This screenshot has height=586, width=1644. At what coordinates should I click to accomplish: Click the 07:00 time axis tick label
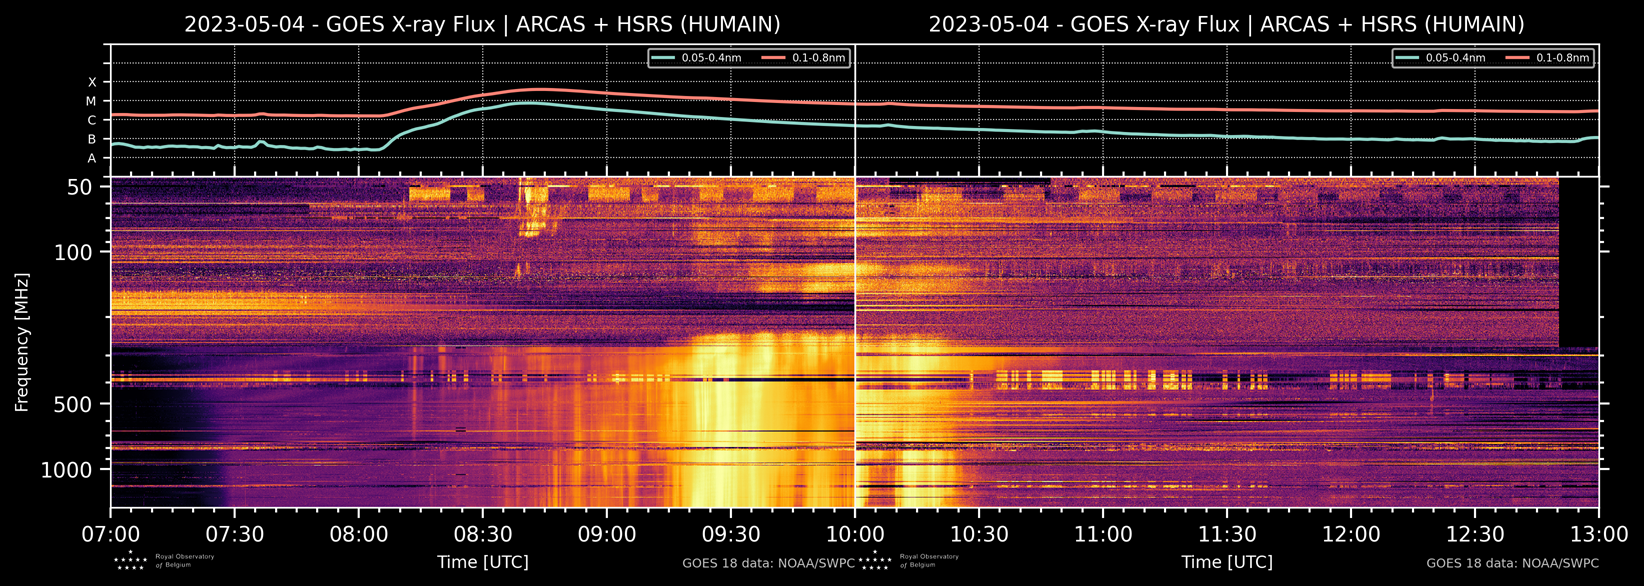[111, 534]
